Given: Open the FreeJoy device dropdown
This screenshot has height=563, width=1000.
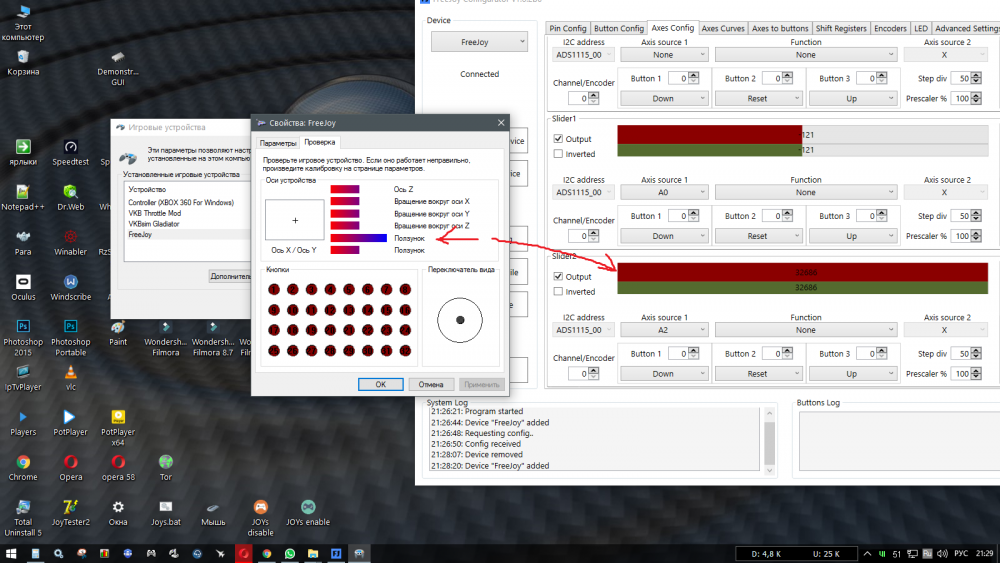Looking at the screenshot, I should (479, 42).
